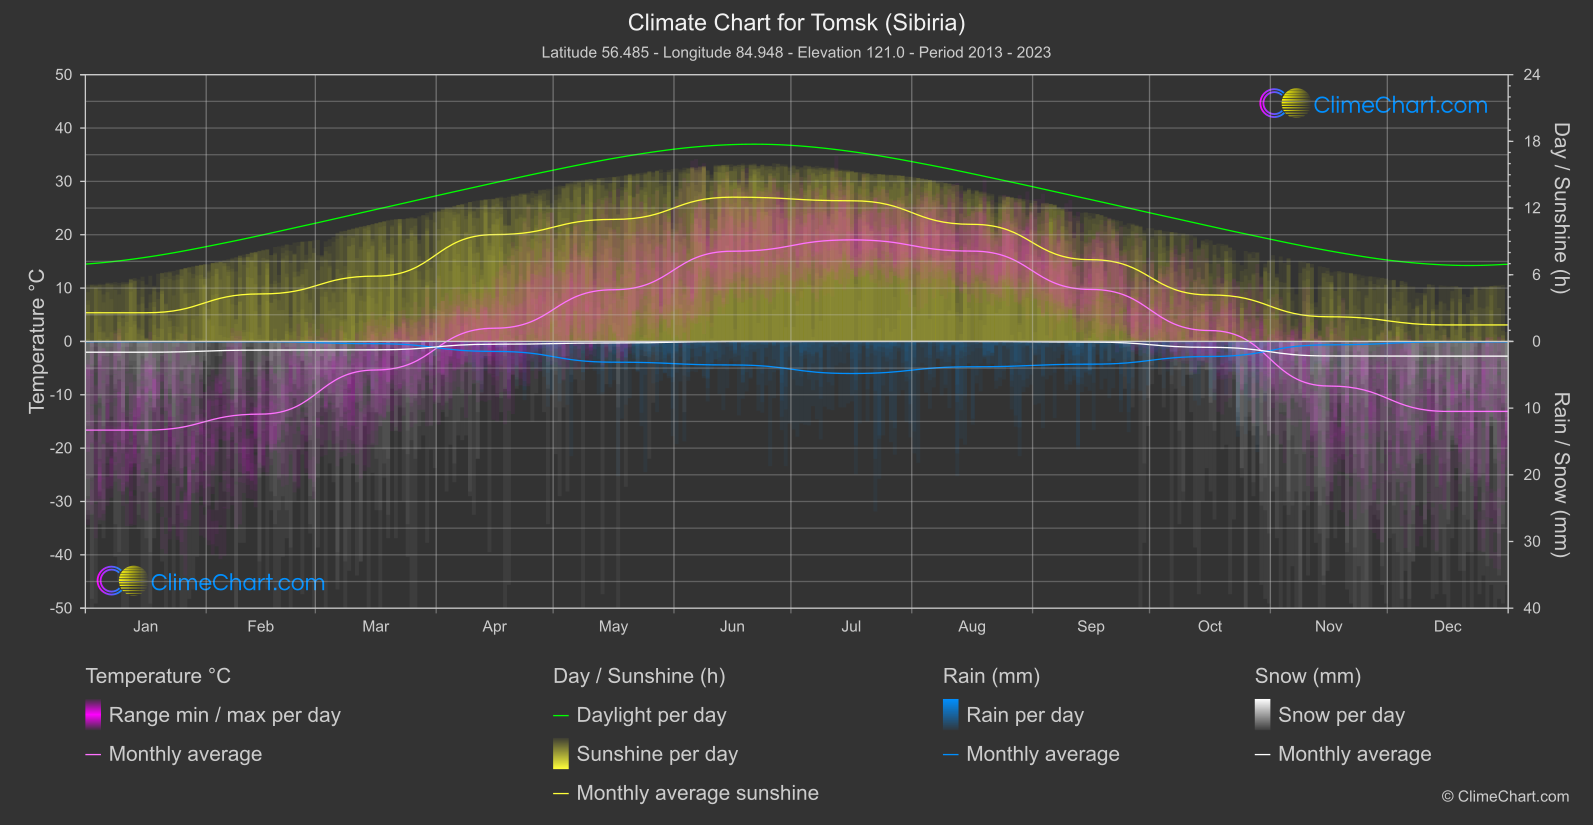Click the Mar month label
The width and height of the screenshot is (1593, 825).
tap(375, 626)
